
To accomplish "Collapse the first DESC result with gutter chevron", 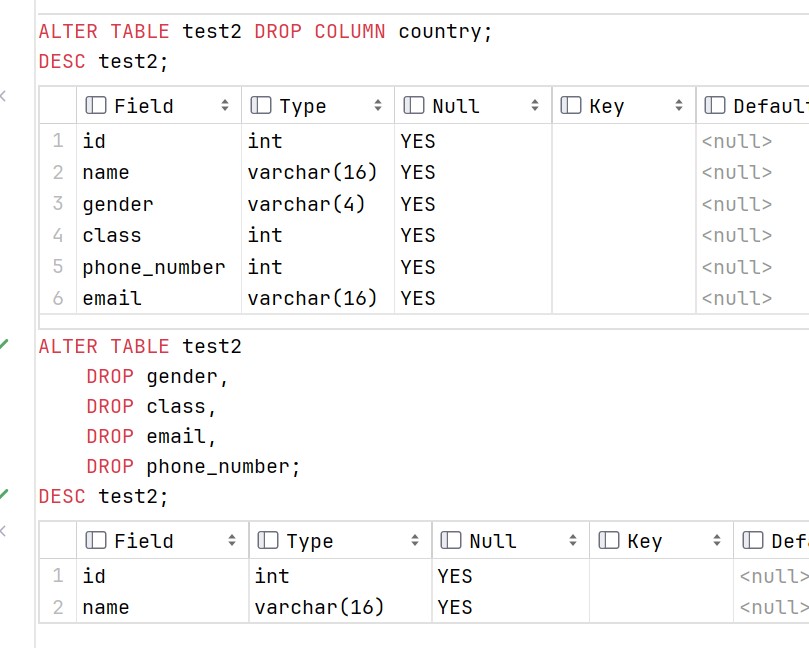I will [3, 95].
